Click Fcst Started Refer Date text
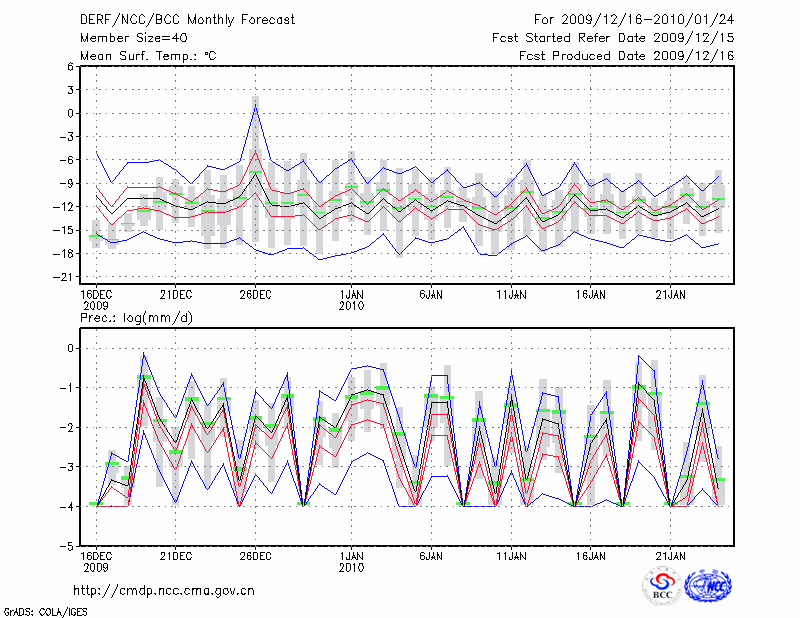Viewport: 800px width, 618px height. coord(613,37)
